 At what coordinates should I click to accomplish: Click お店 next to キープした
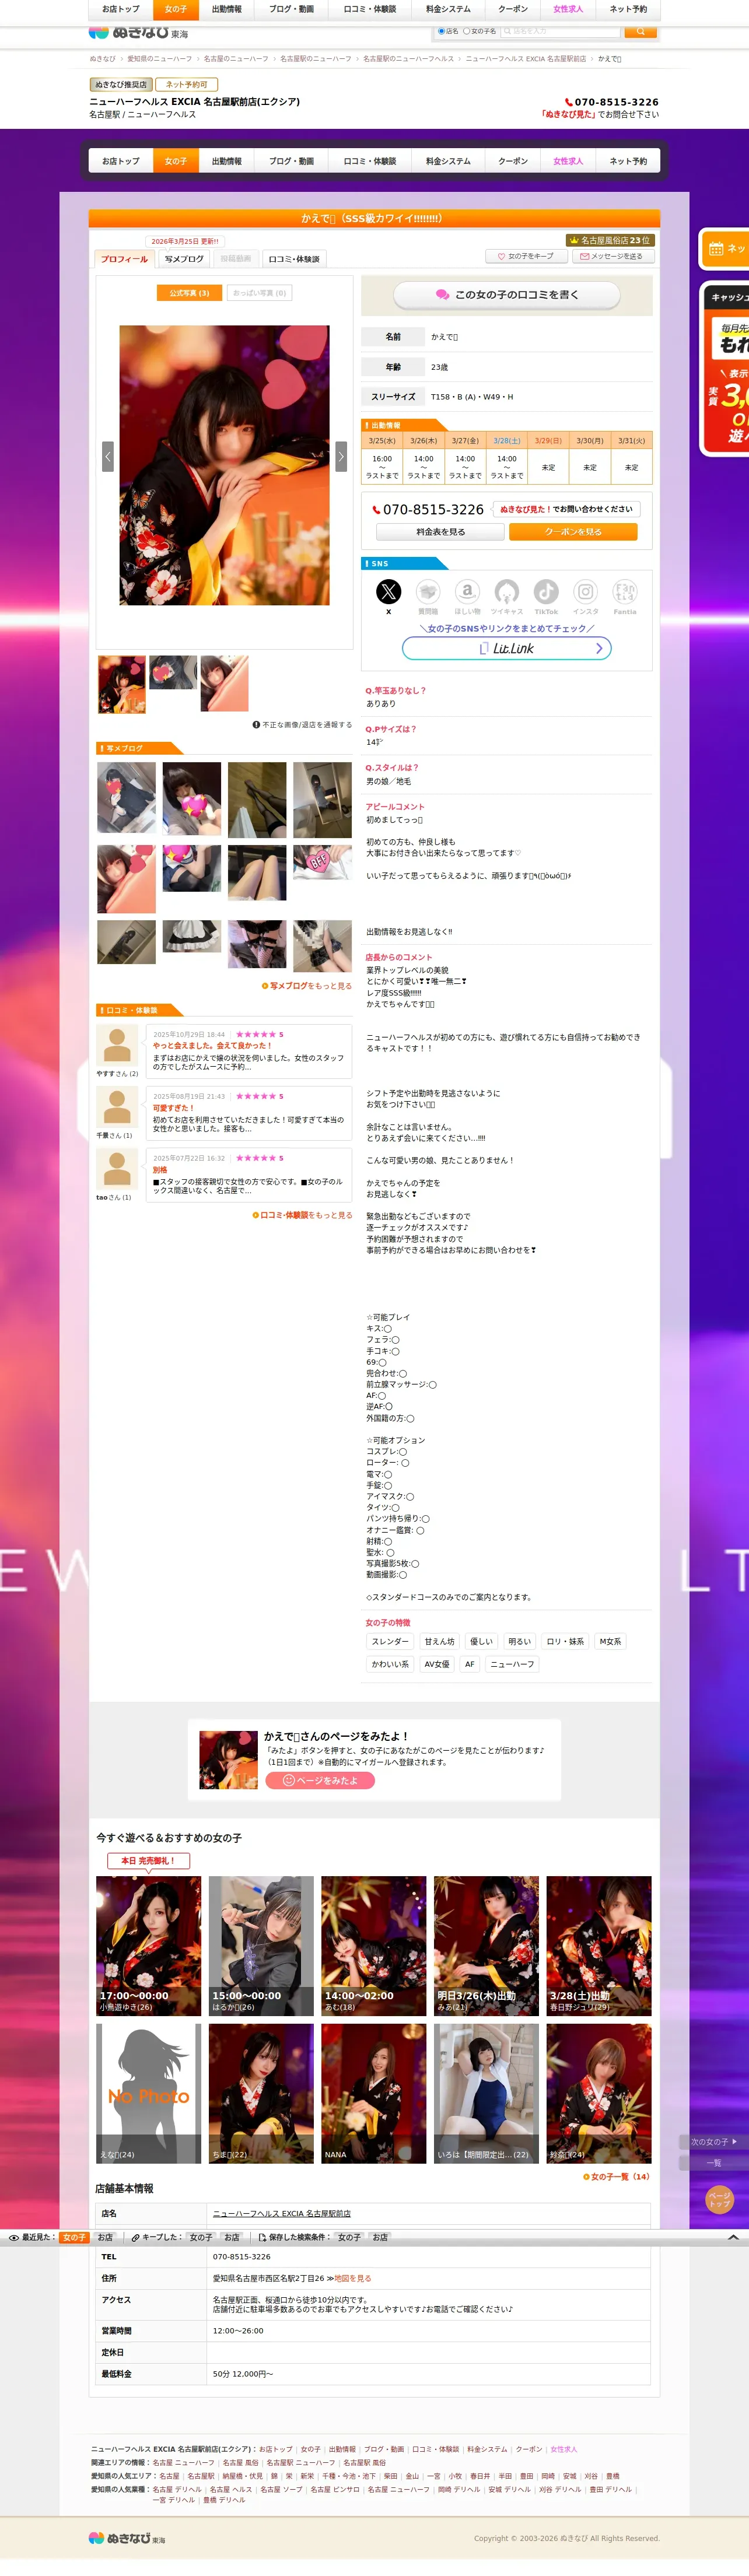click(x=232, y=2237)
